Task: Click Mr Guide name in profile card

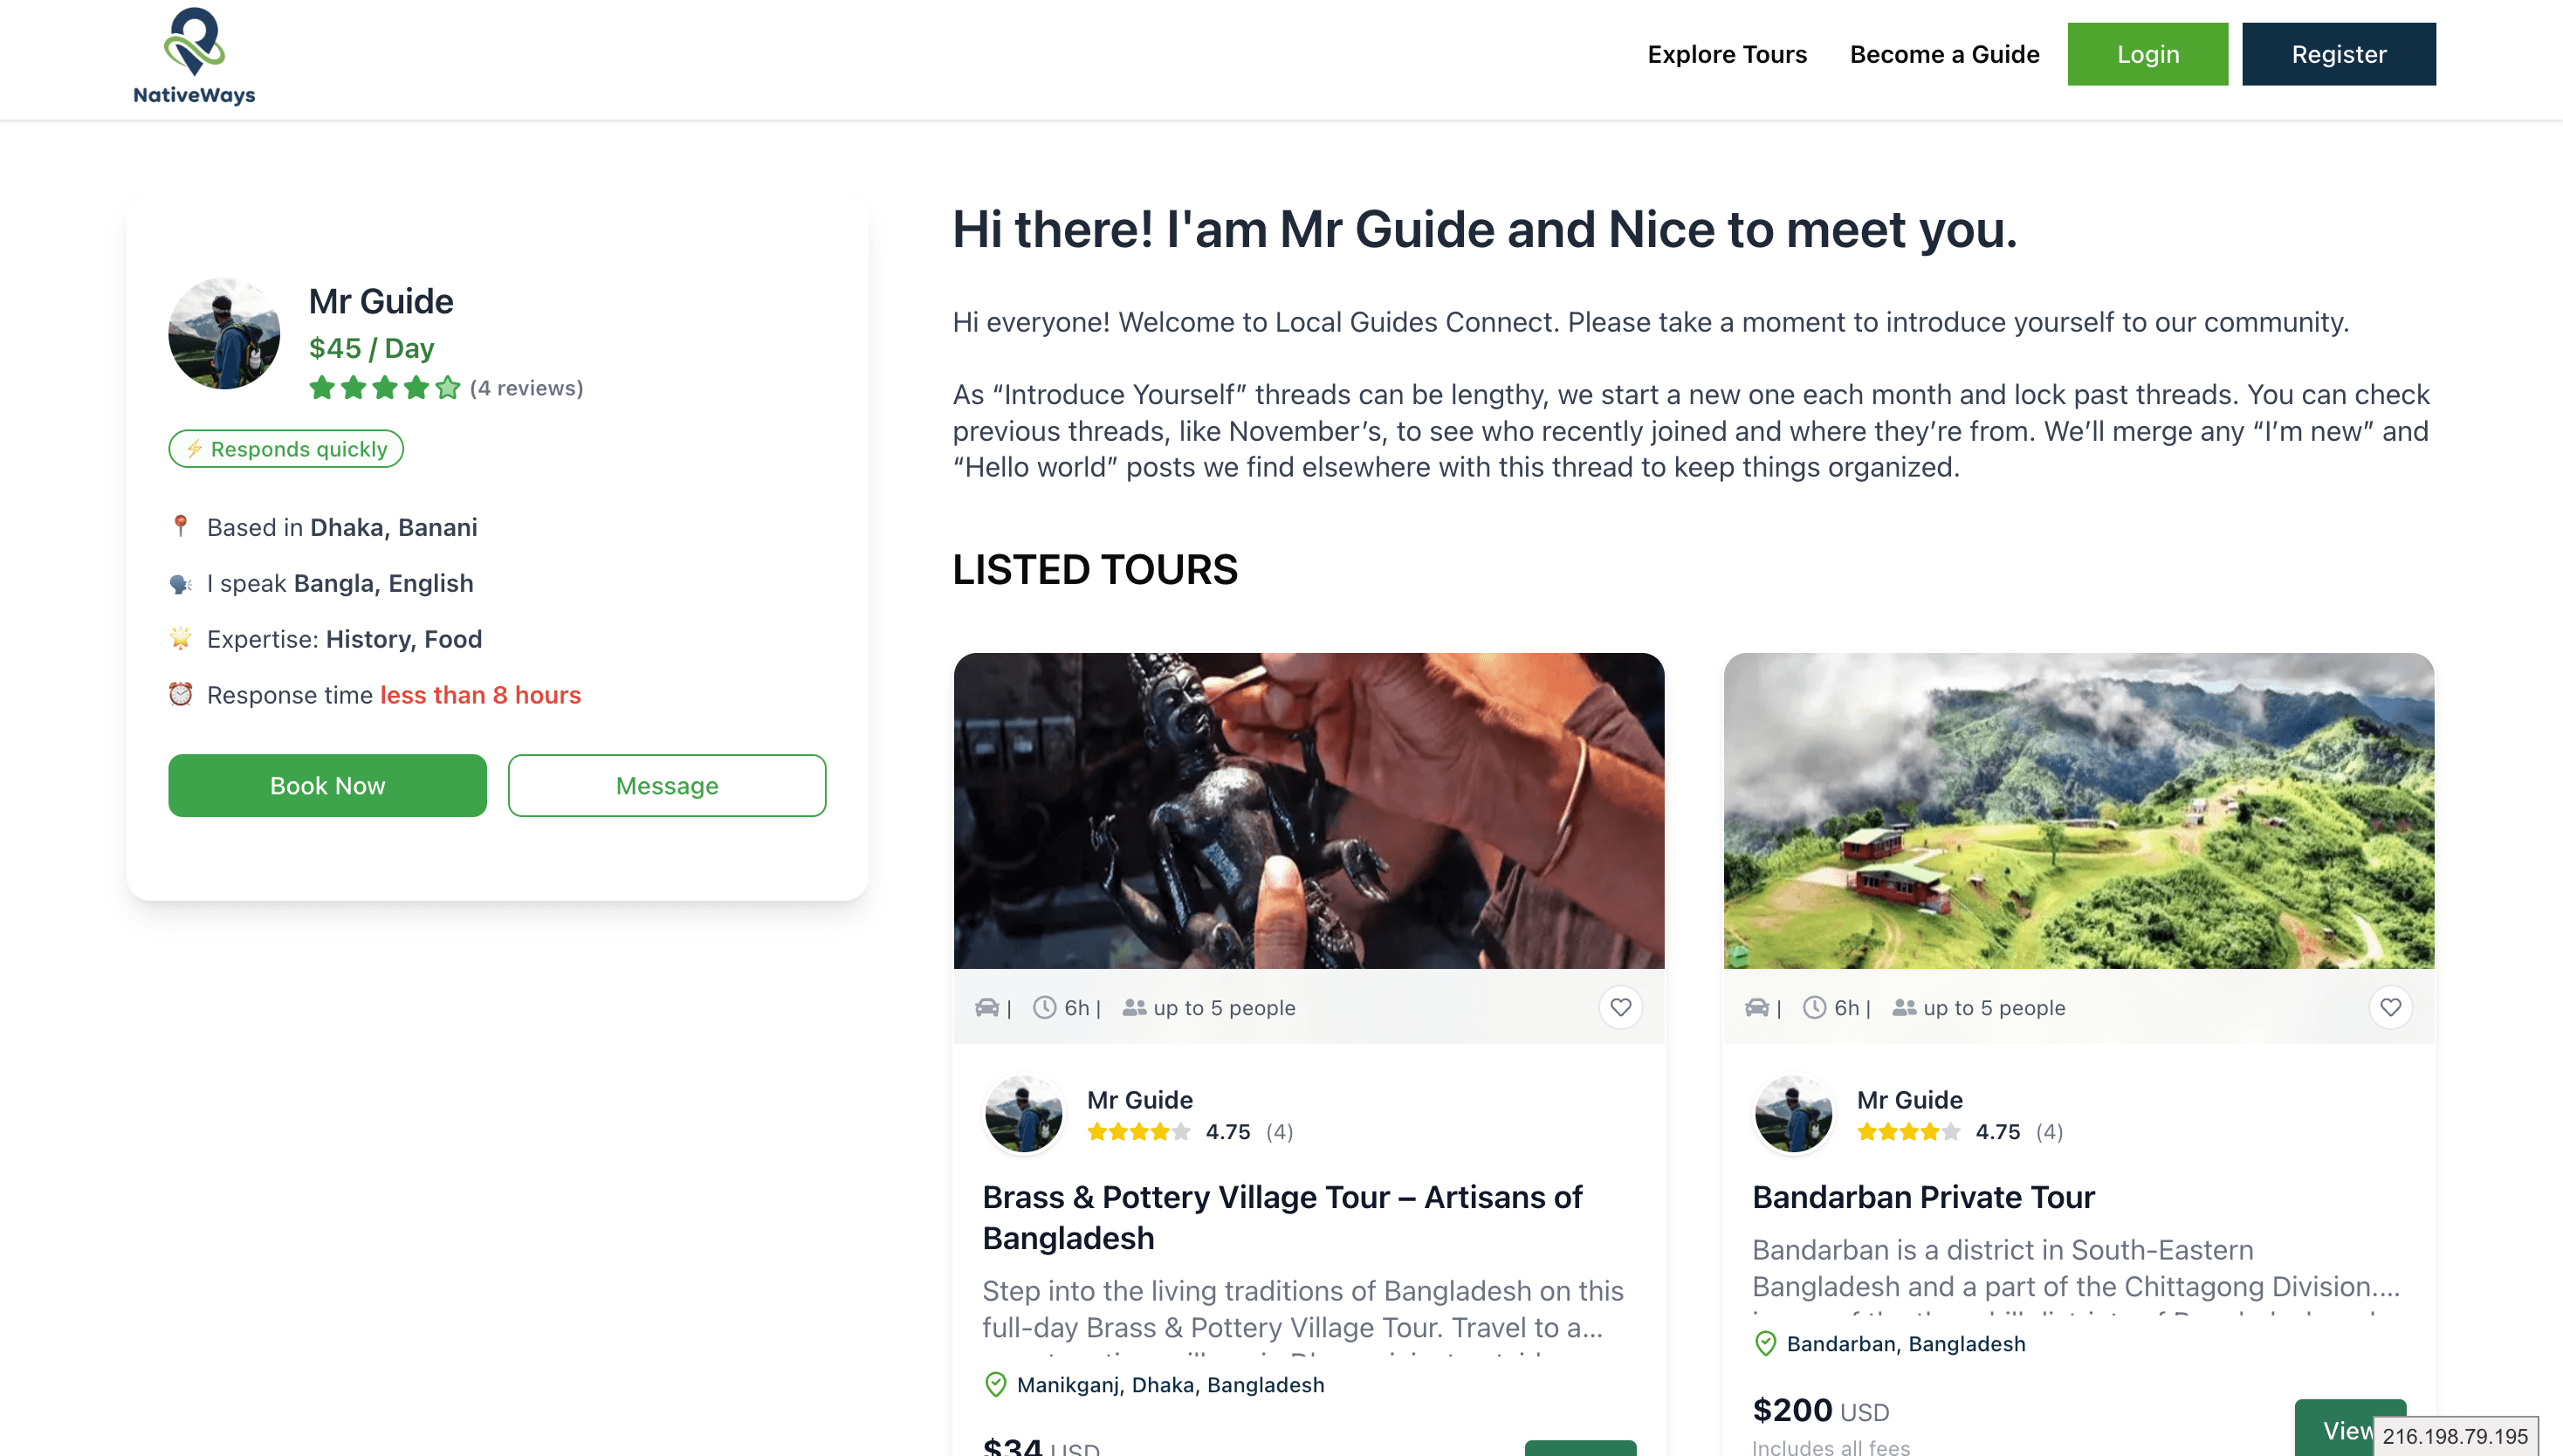Action: 380,300
